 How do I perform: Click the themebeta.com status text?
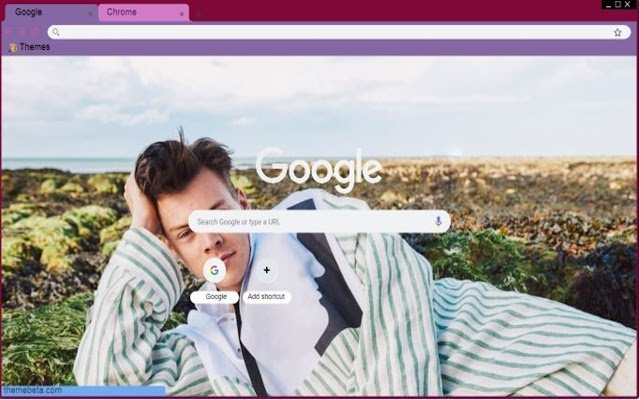point(32,390)
